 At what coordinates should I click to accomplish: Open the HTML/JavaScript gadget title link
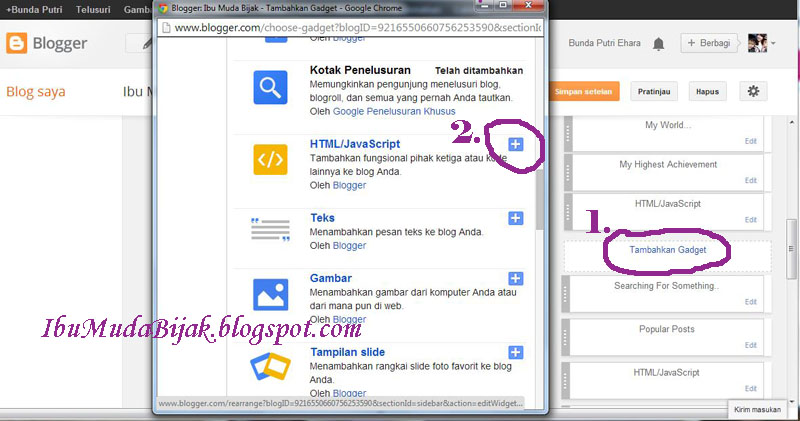[x=355, y=144]
